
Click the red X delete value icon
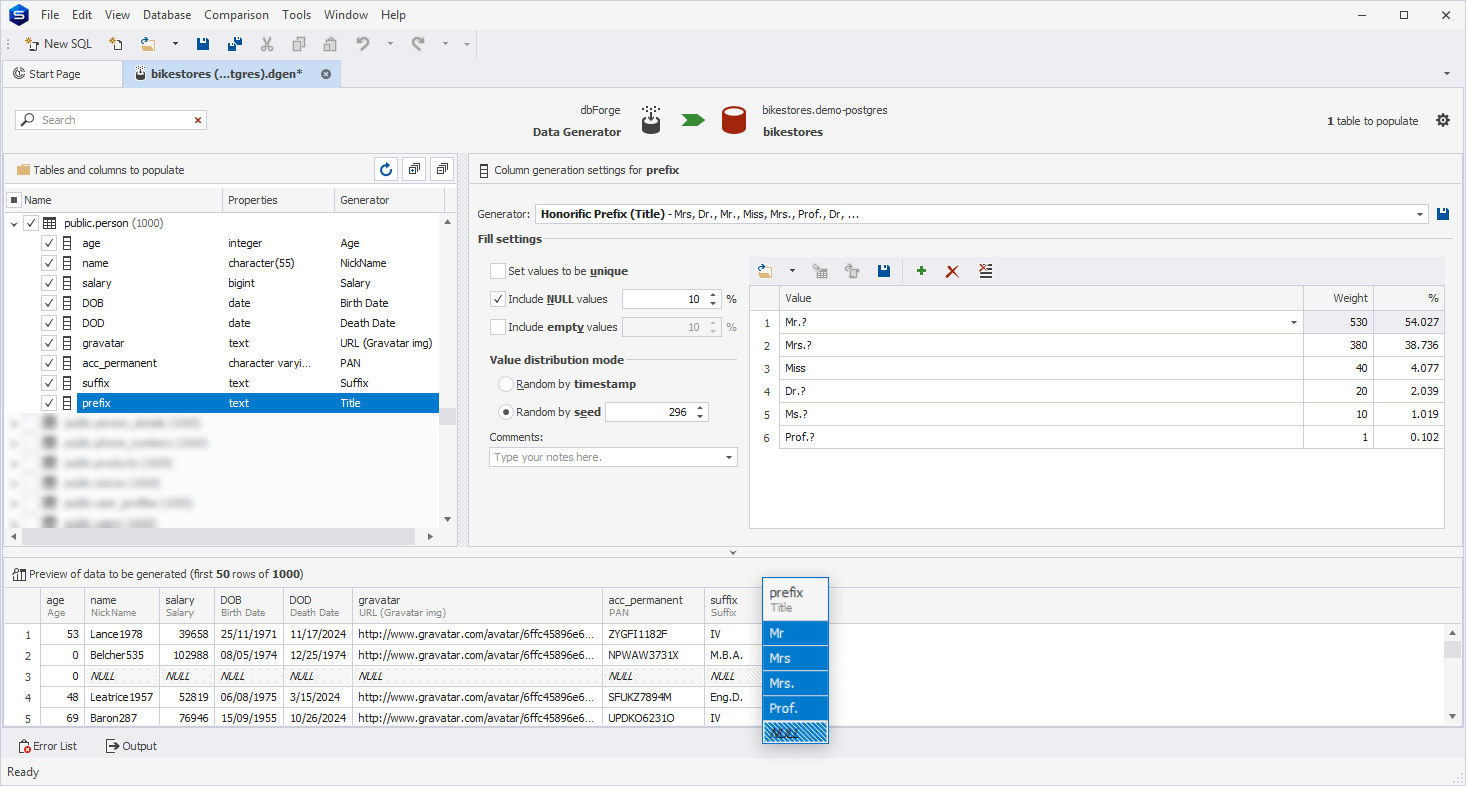coord(952,271)
